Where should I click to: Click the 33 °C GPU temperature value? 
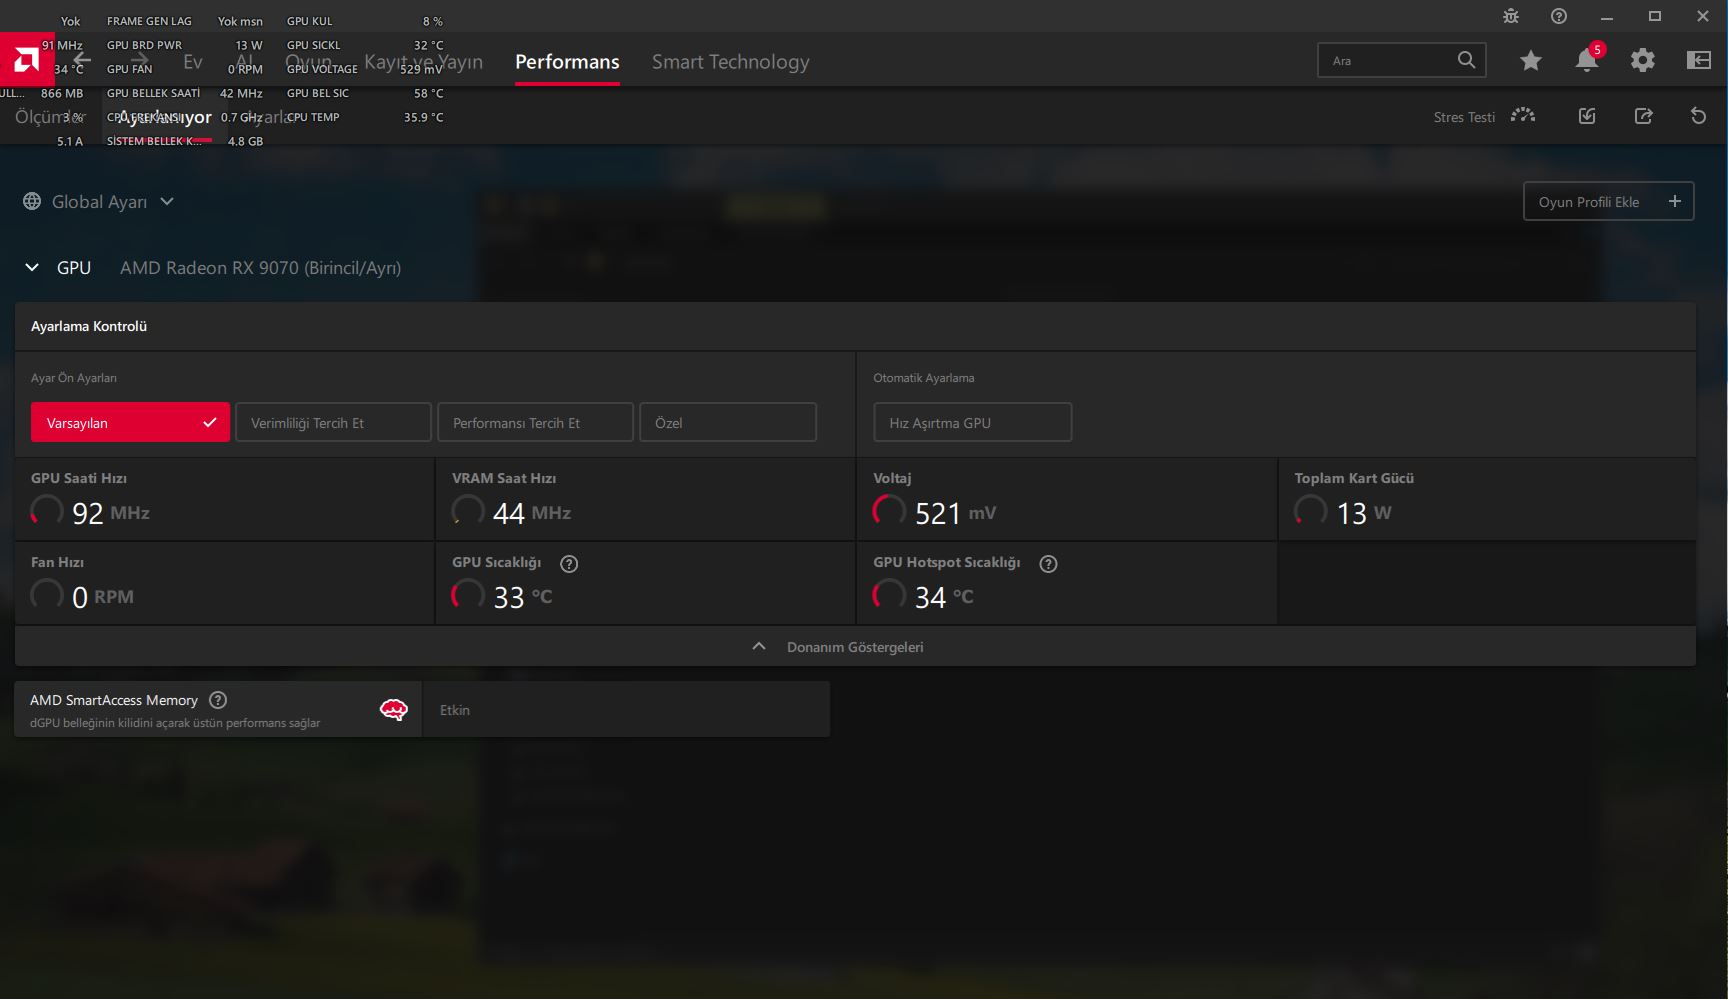pyautogui.click(x=523, y=597)
